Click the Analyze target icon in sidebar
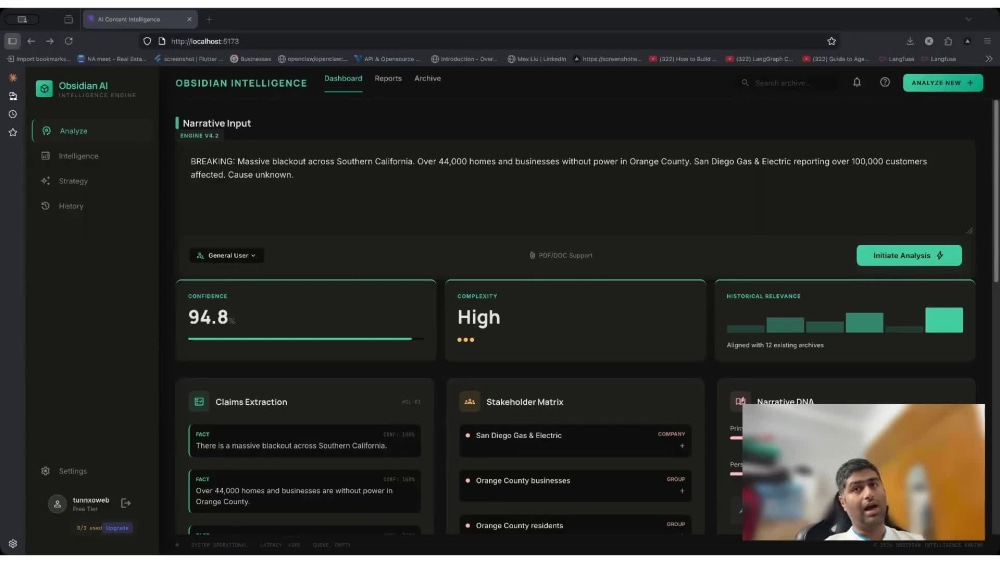Viewport: 1000px width, 563px height. pyautogui.click(x=47, y=131)
